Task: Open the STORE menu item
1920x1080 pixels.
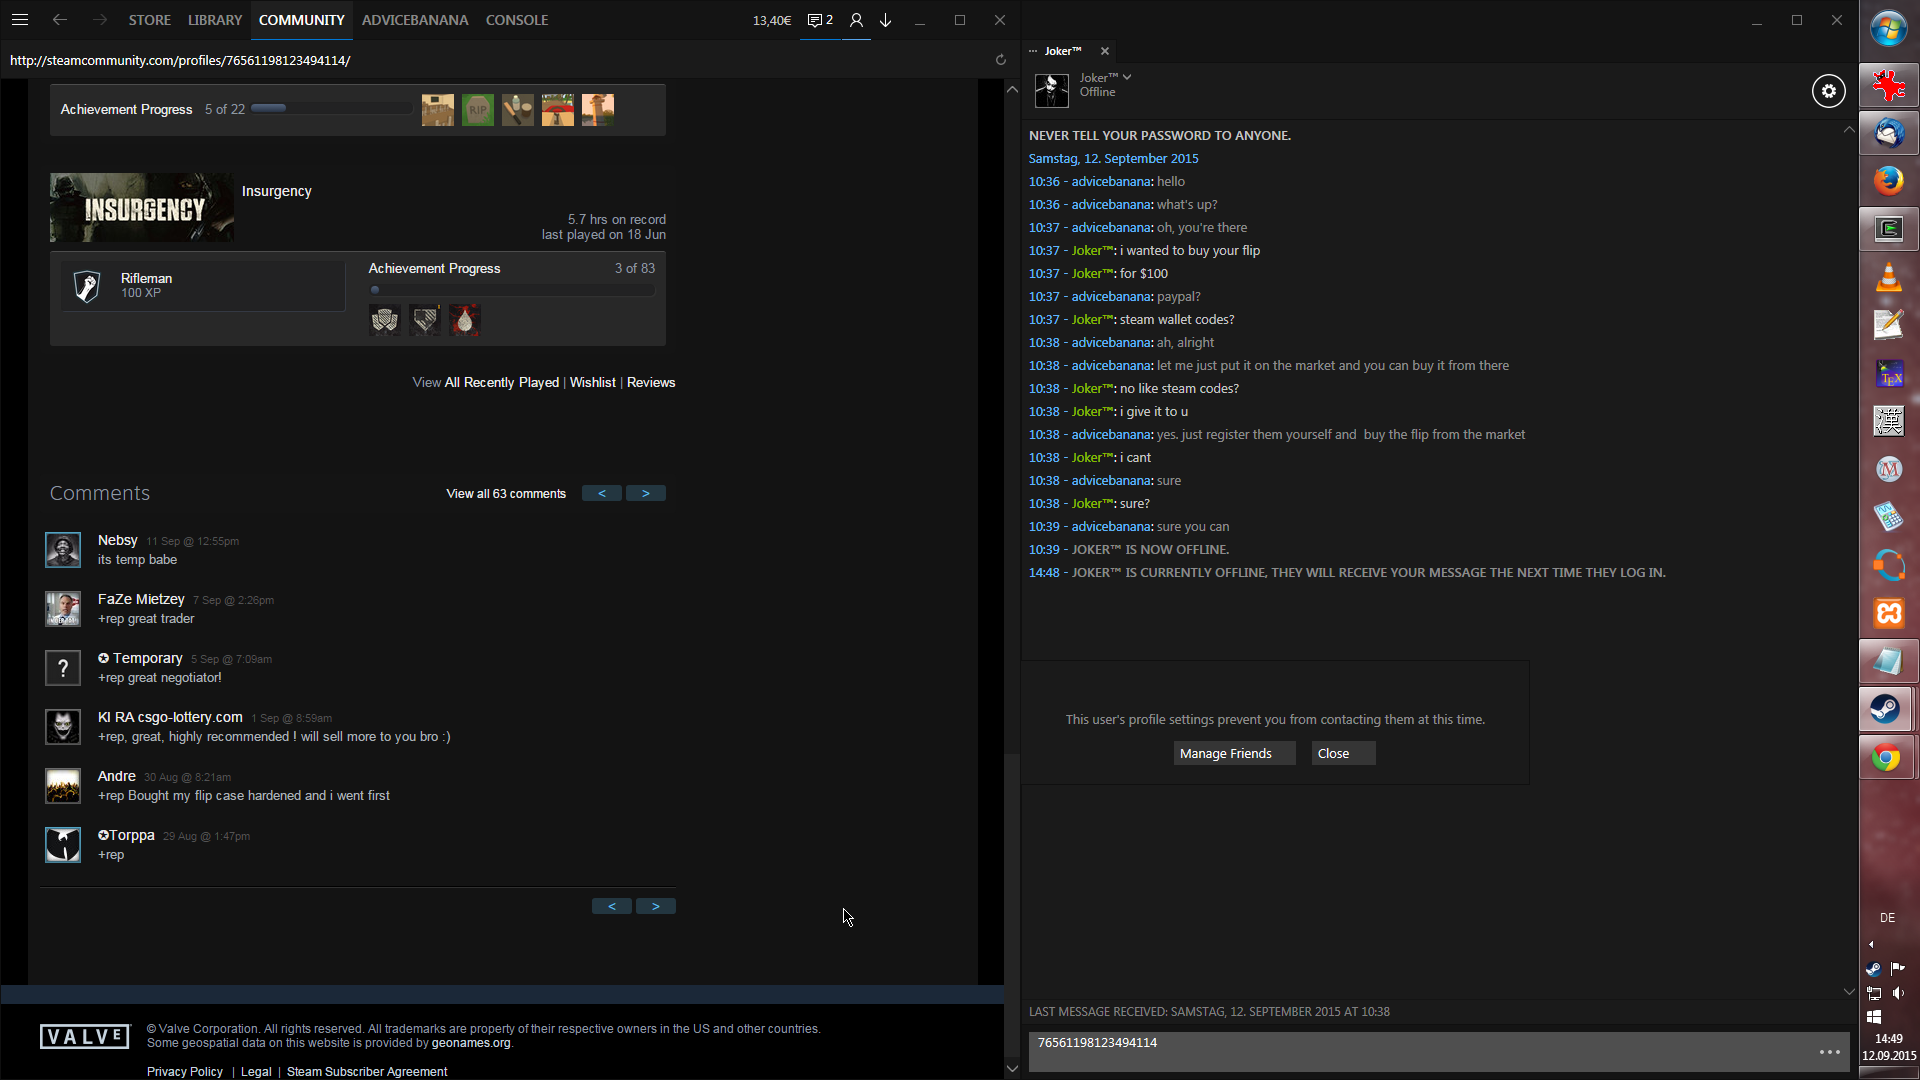Action: click(149, 20)
